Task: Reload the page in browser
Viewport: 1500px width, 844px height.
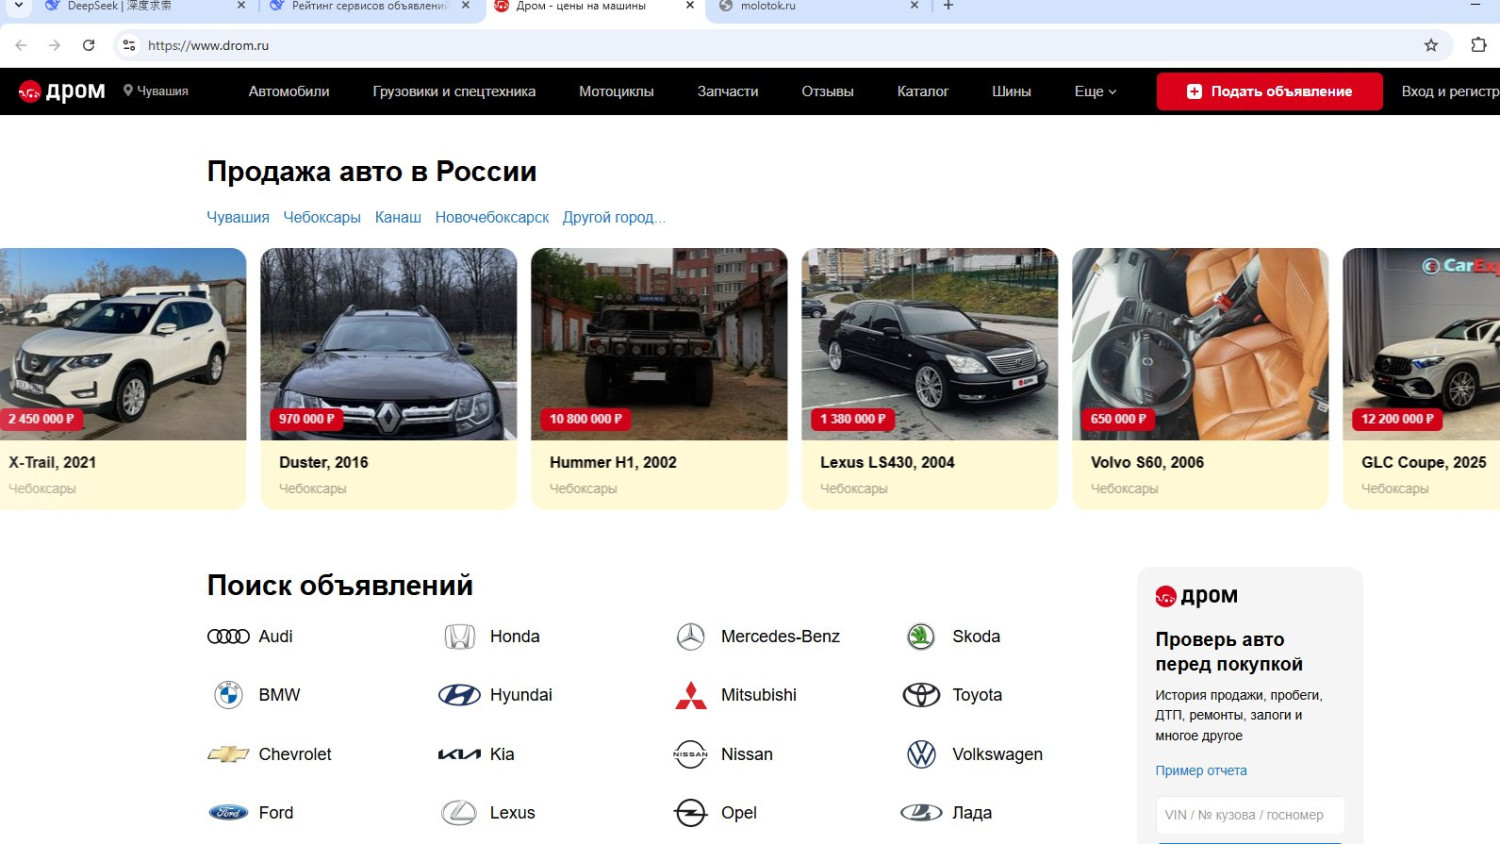Action: (89, 45)
